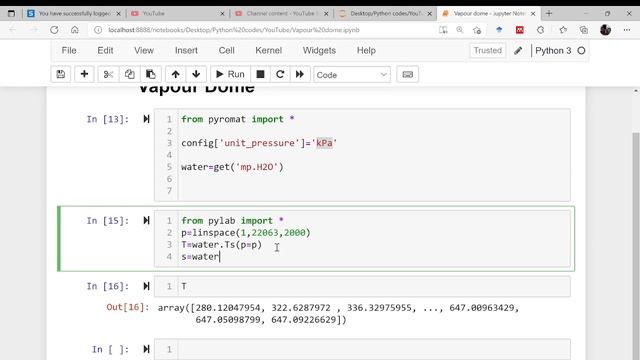Image resolution: width=640 pixels, height=360 pixels.
Task: Click the Trusted notebook button
Action: tap(488, 51)
